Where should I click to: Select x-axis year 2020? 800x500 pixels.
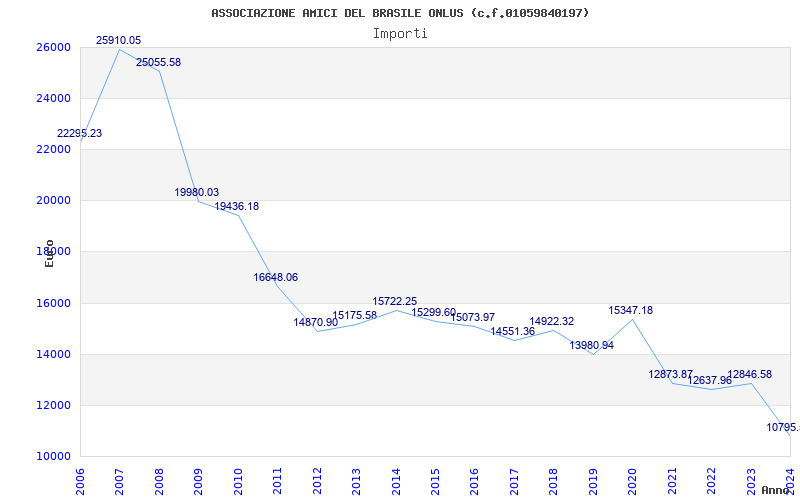(x=633, y=481)
